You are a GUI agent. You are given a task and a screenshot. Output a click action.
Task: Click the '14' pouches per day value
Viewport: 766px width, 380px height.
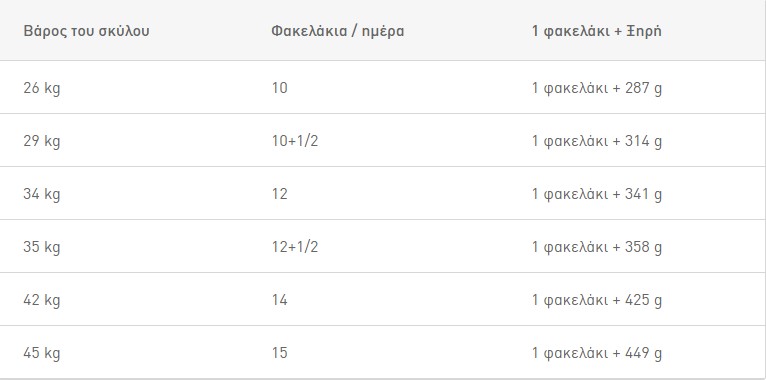(x=280, y=300)
